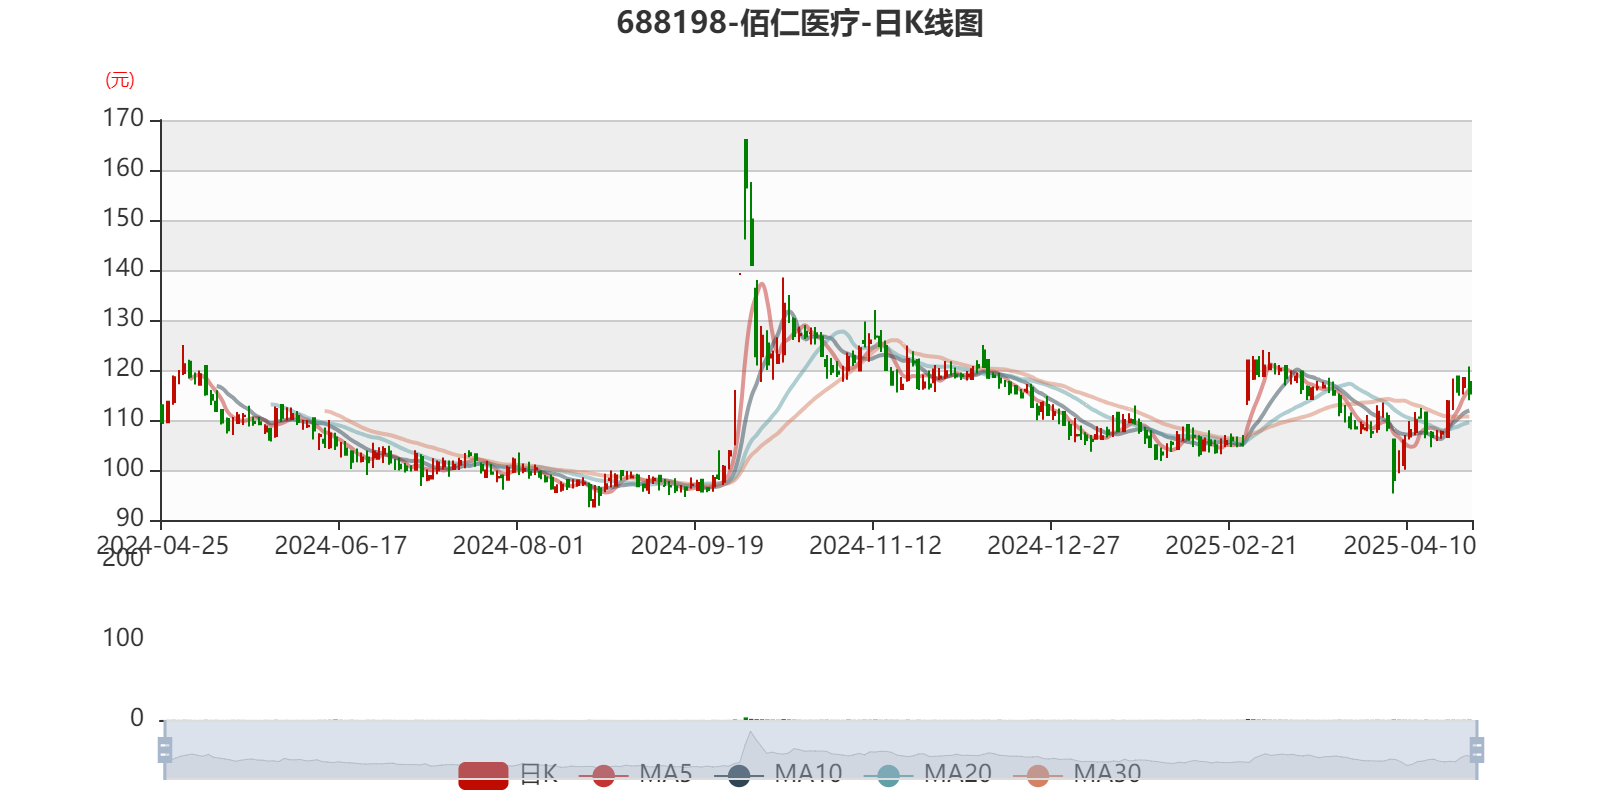Click the 130 price axis label
Screen dimensions: 1600x800
[123, 318]
